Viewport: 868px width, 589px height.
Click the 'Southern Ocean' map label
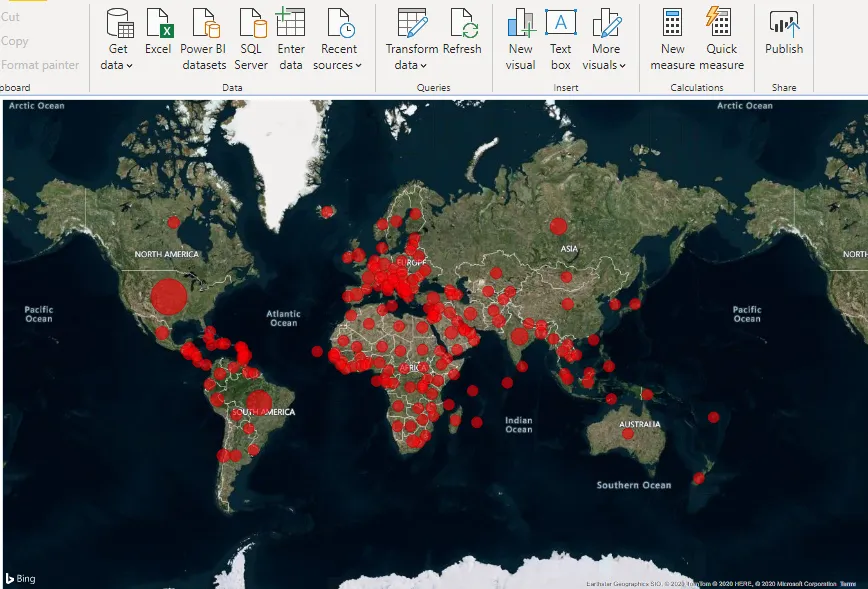click(634, 485)
